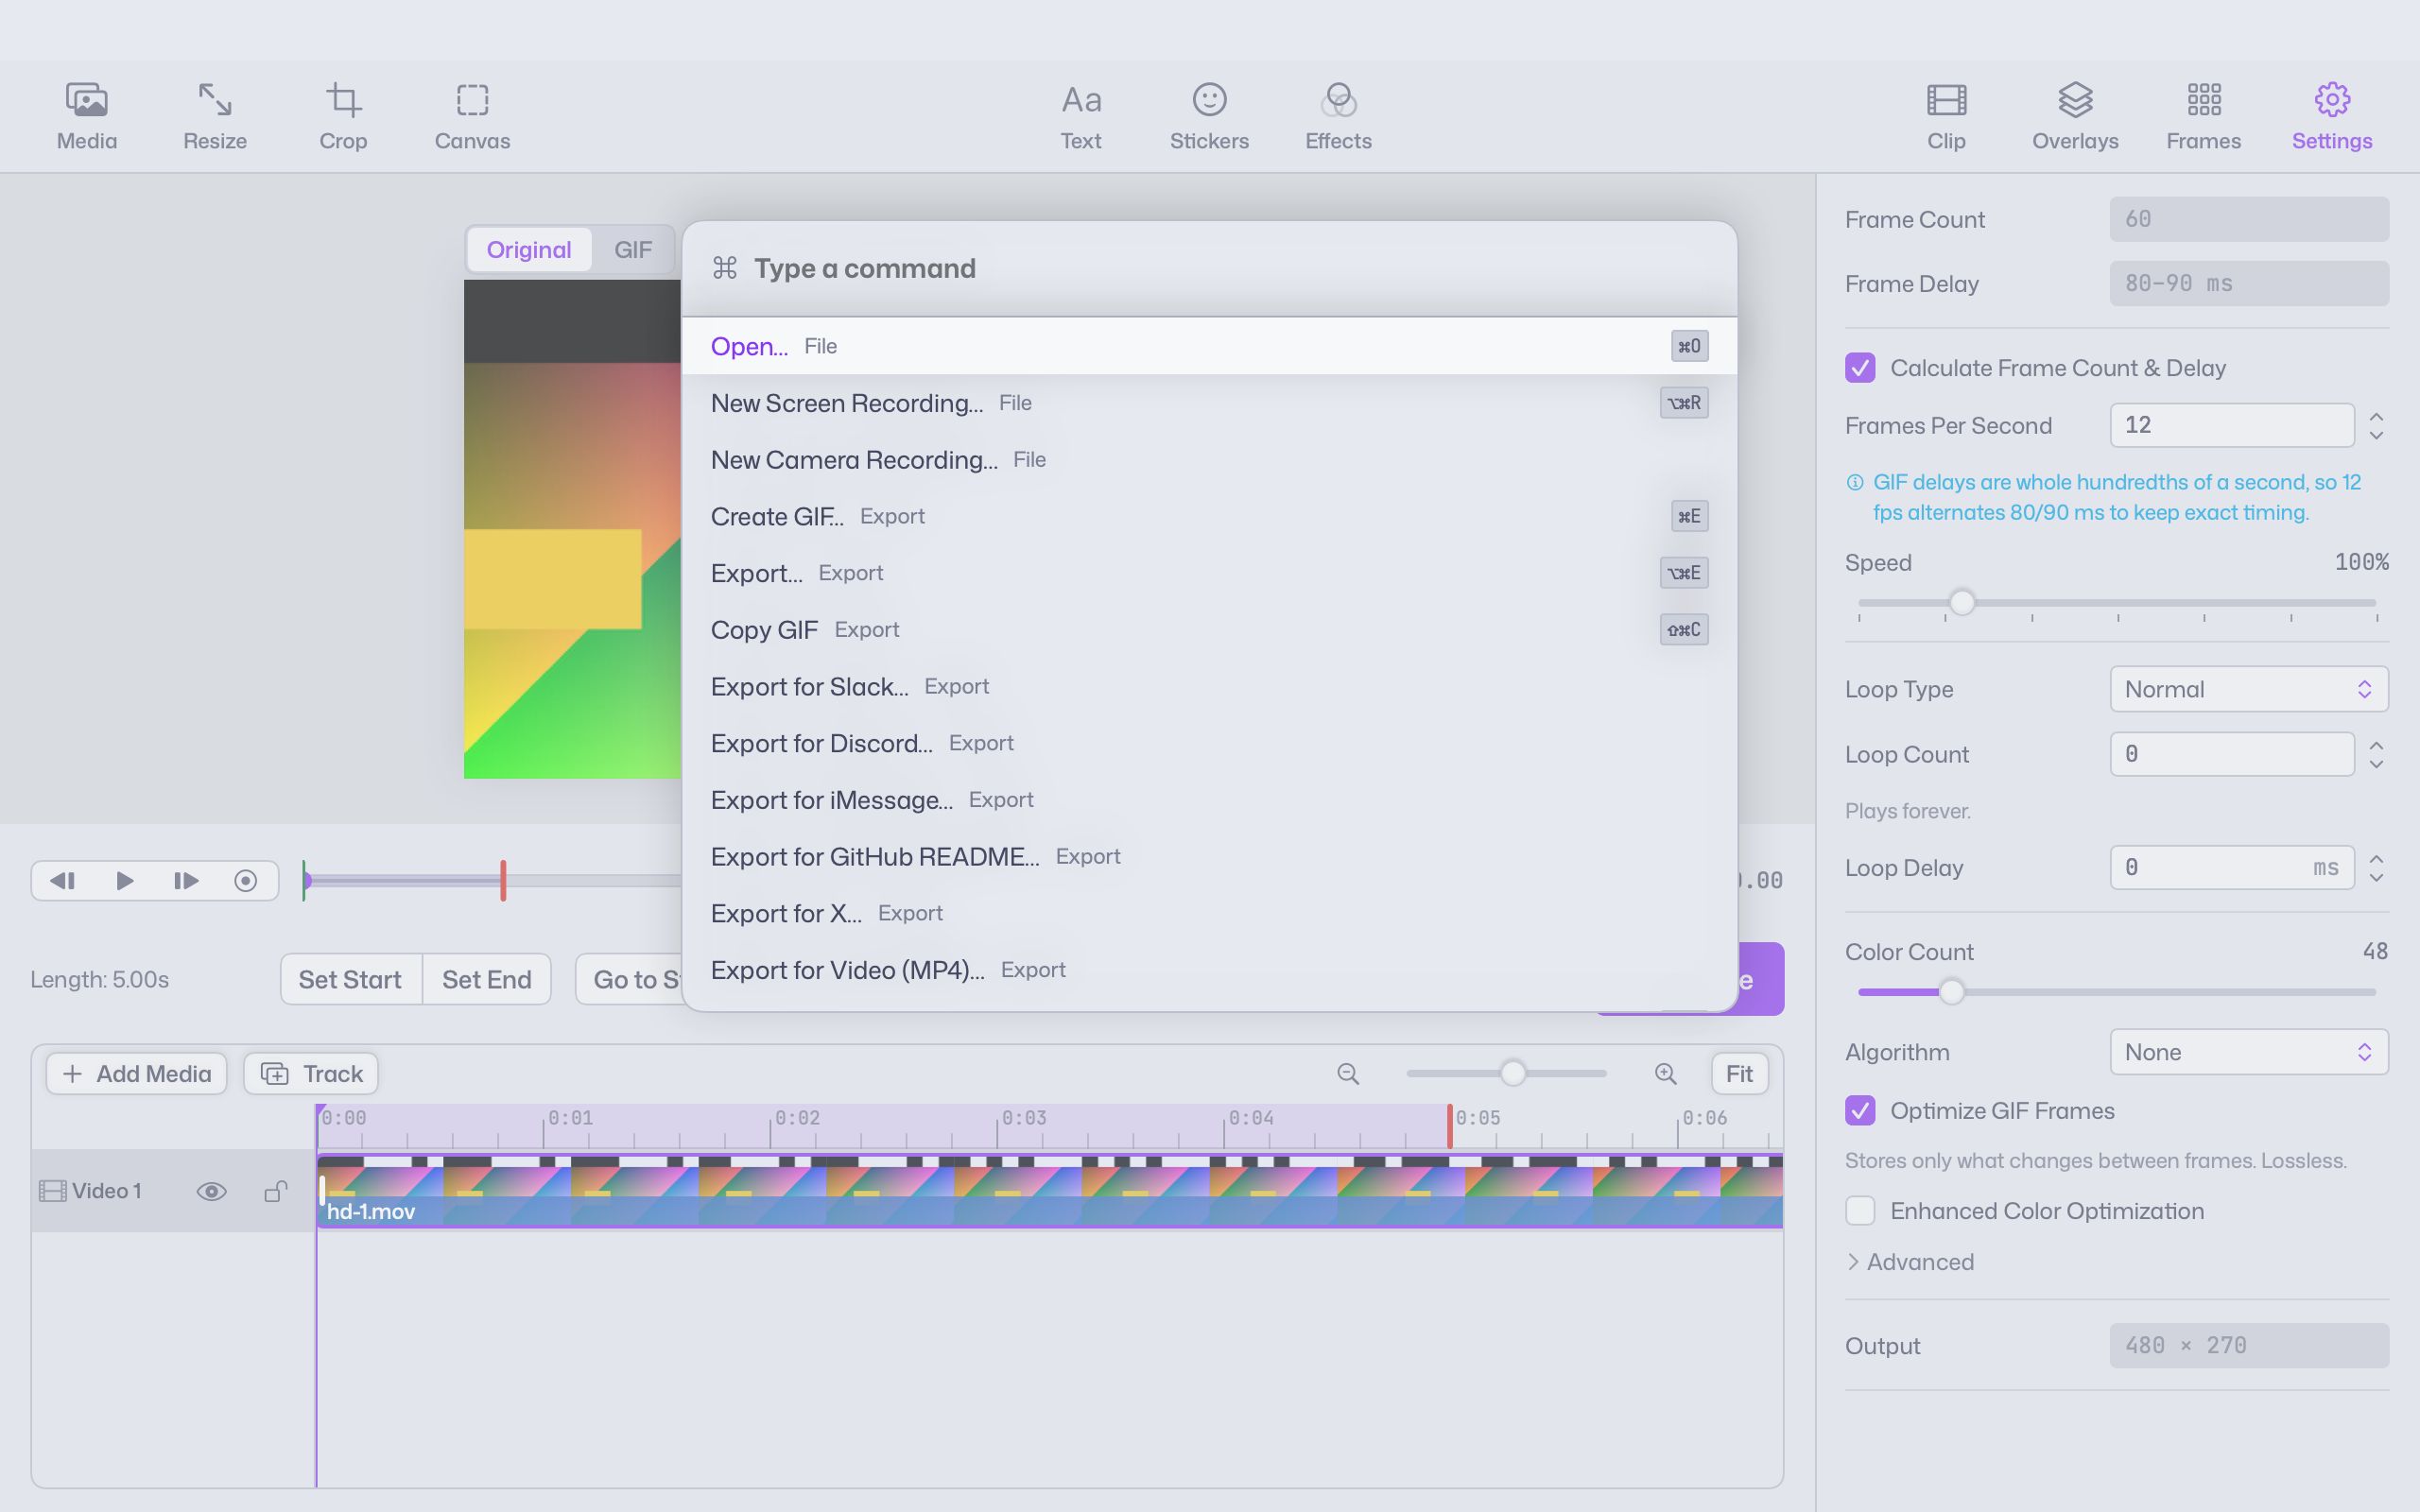Choose Export for X... command
Screen dimensions: 2420x1512
[1209, 914]
